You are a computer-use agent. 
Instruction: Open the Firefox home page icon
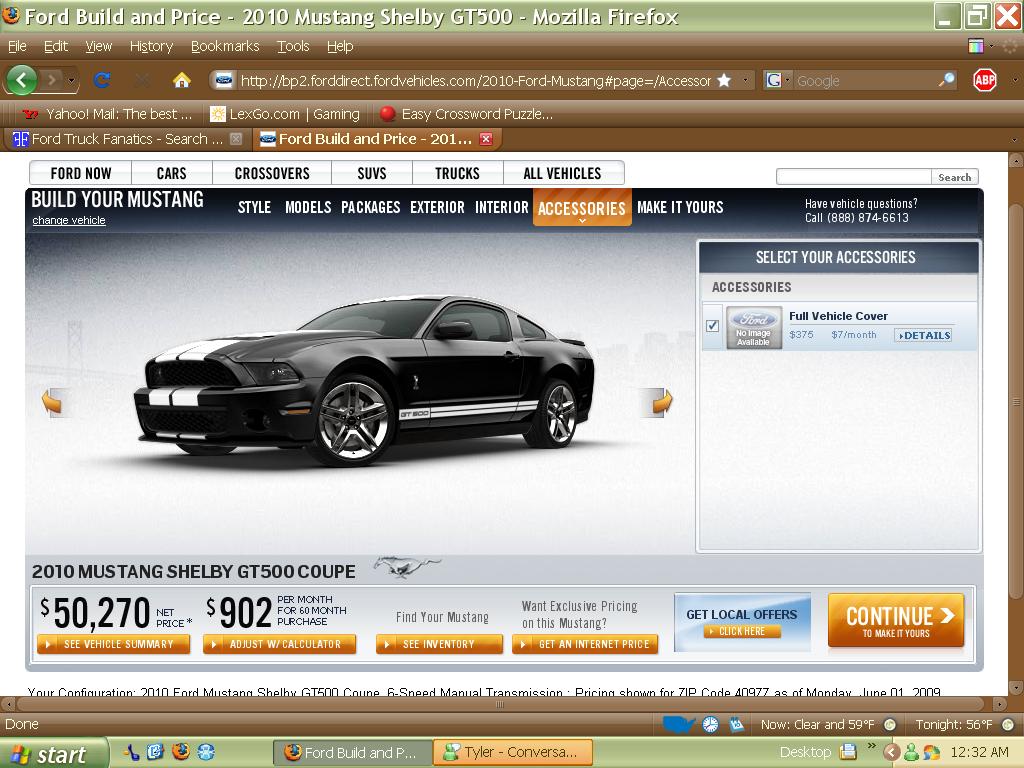pyautogui.click(x=182, y=80)
